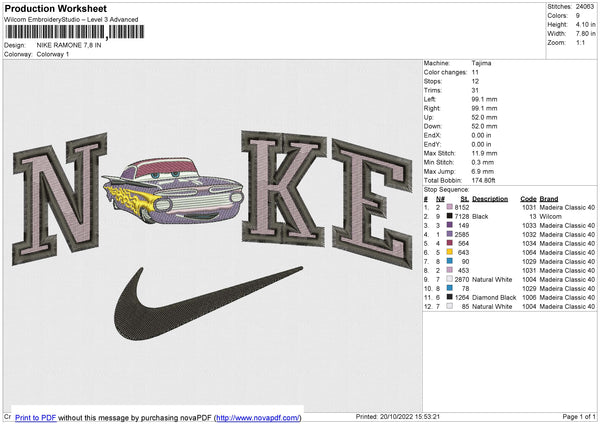Screen dimensions: 600x424
Task: Select the Wilcom EmbroideryStudio Level 3 Advanced text
Action: click(71, 20)
